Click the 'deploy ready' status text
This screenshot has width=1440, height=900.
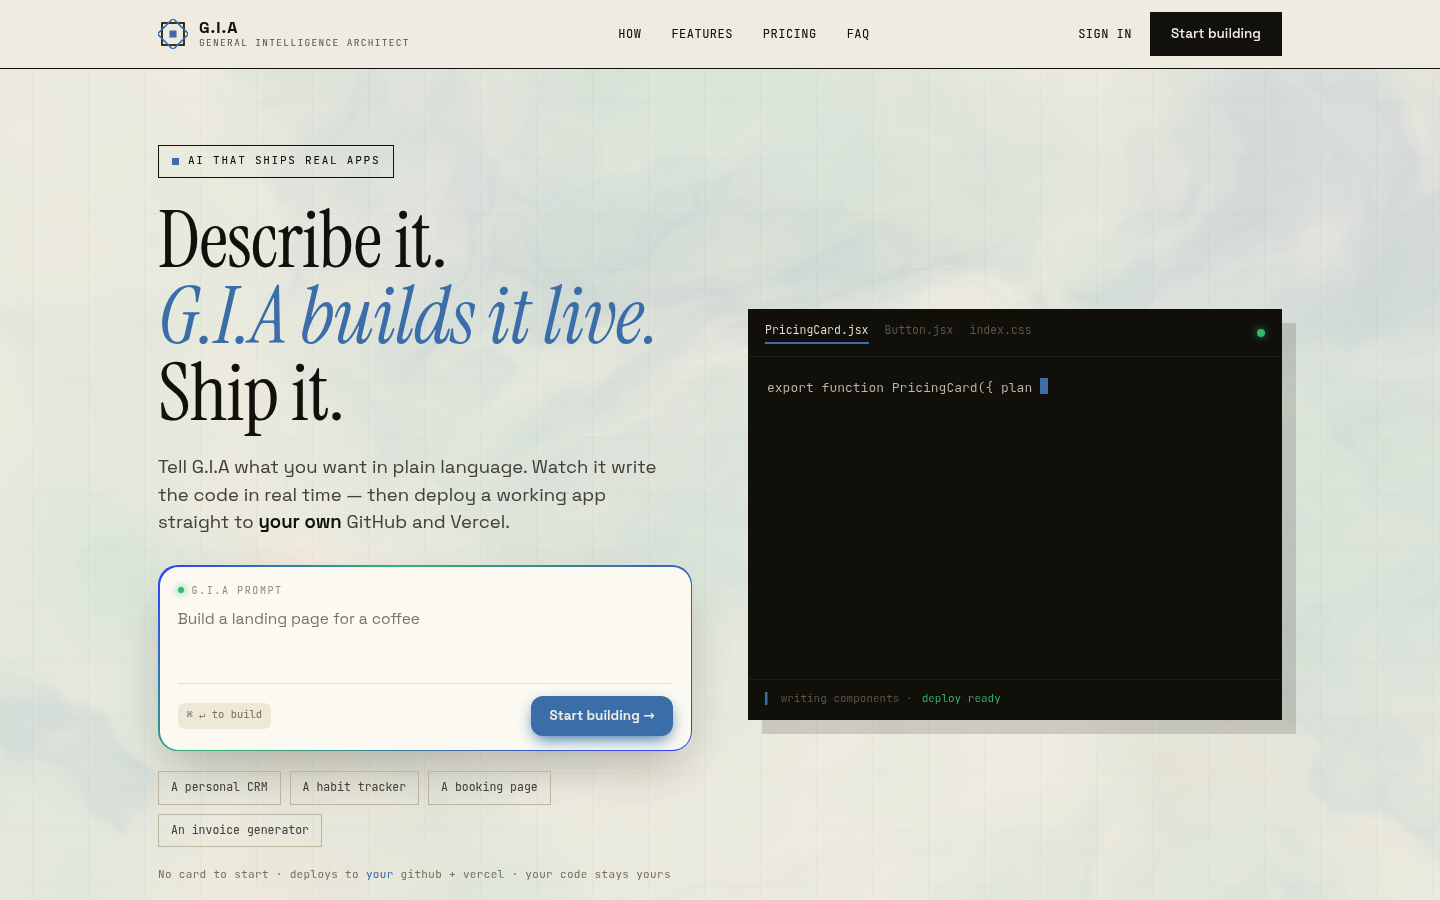tap(961, 699)
